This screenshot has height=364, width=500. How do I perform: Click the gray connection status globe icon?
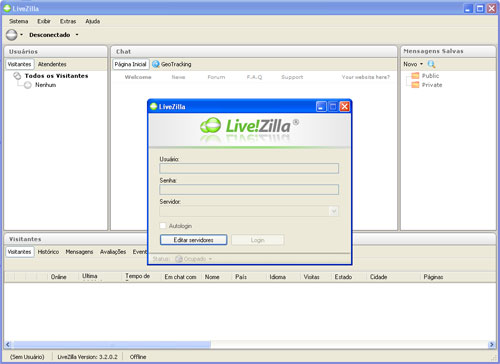12,35
